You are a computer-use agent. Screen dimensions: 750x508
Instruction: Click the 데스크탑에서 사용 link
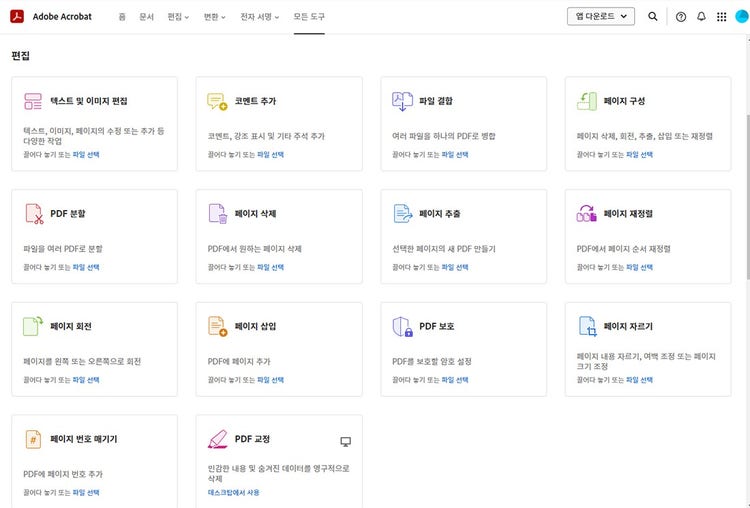pyautogui.click(x=233, y=492)
